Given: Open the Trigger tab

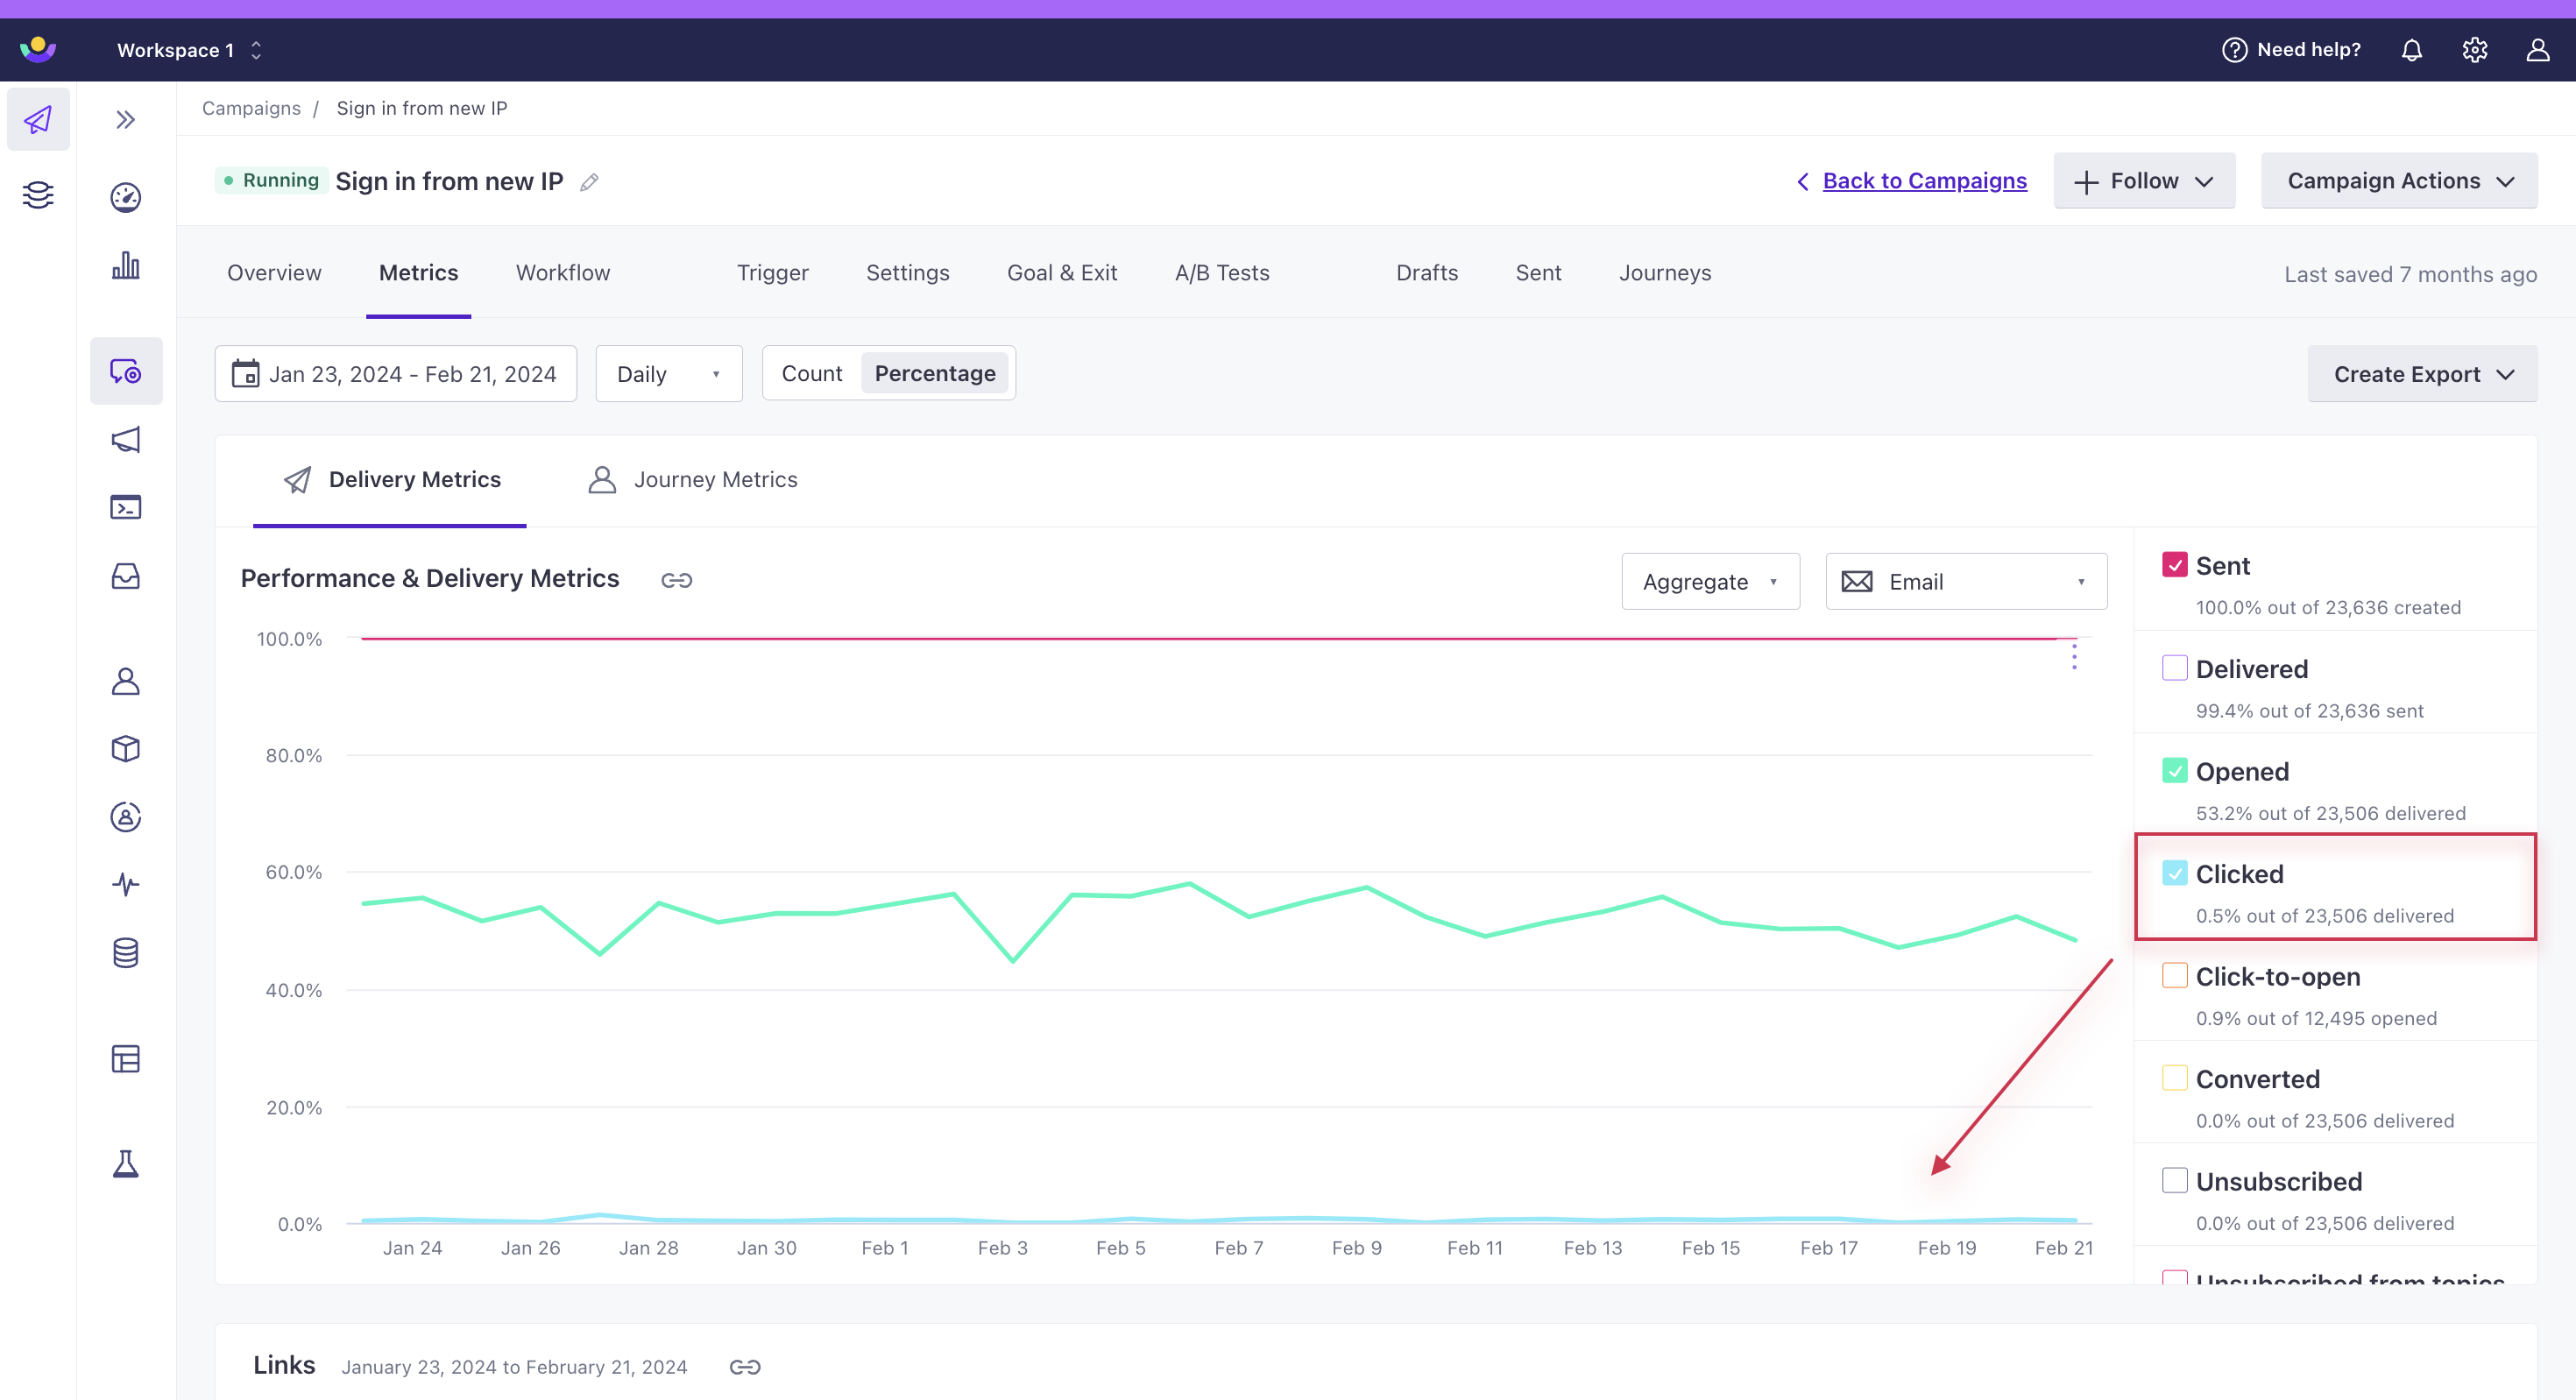Looking at the screenshot, I should pos(773,273).
